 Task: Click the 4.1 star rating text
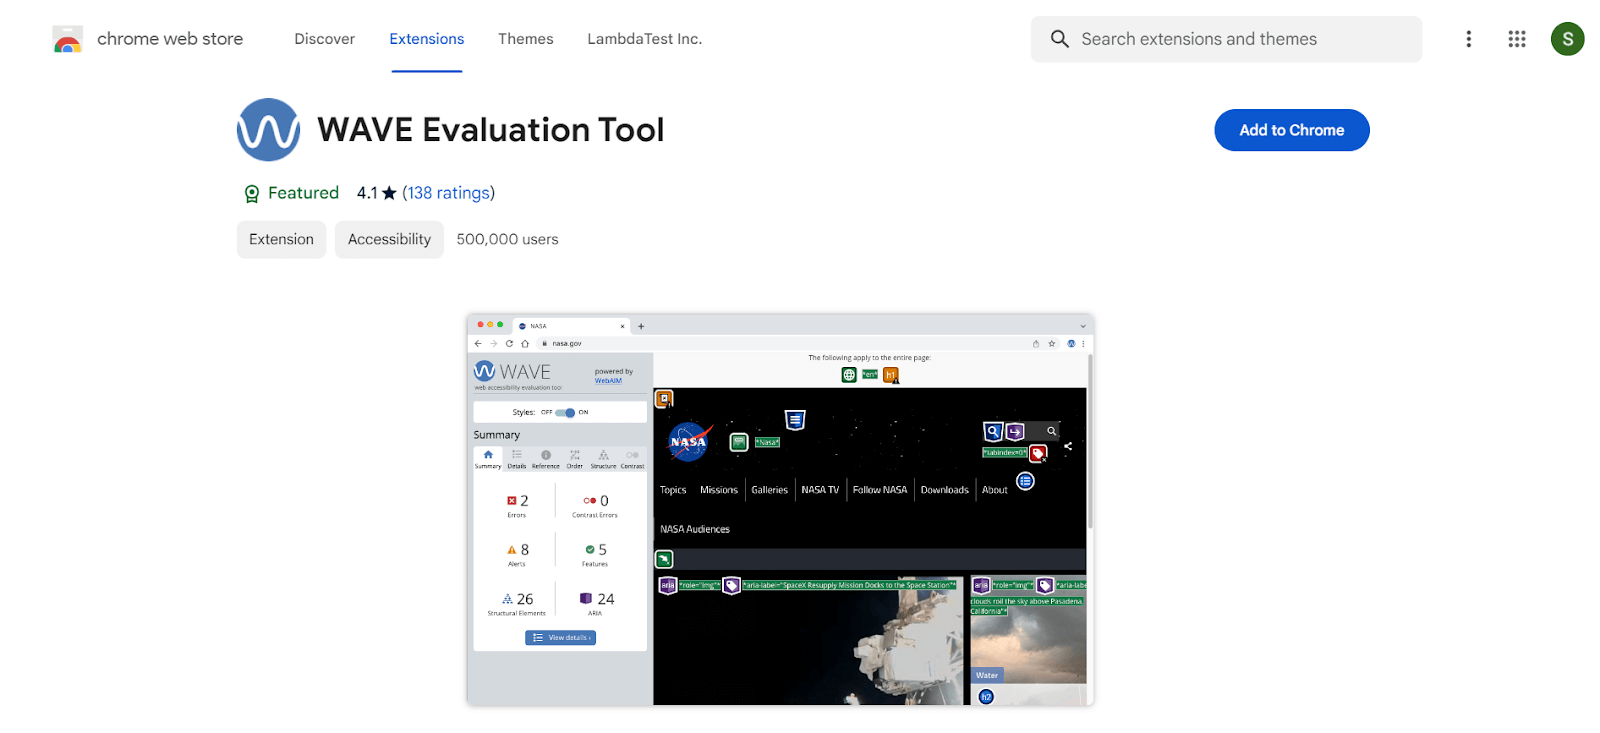[377, 193]
